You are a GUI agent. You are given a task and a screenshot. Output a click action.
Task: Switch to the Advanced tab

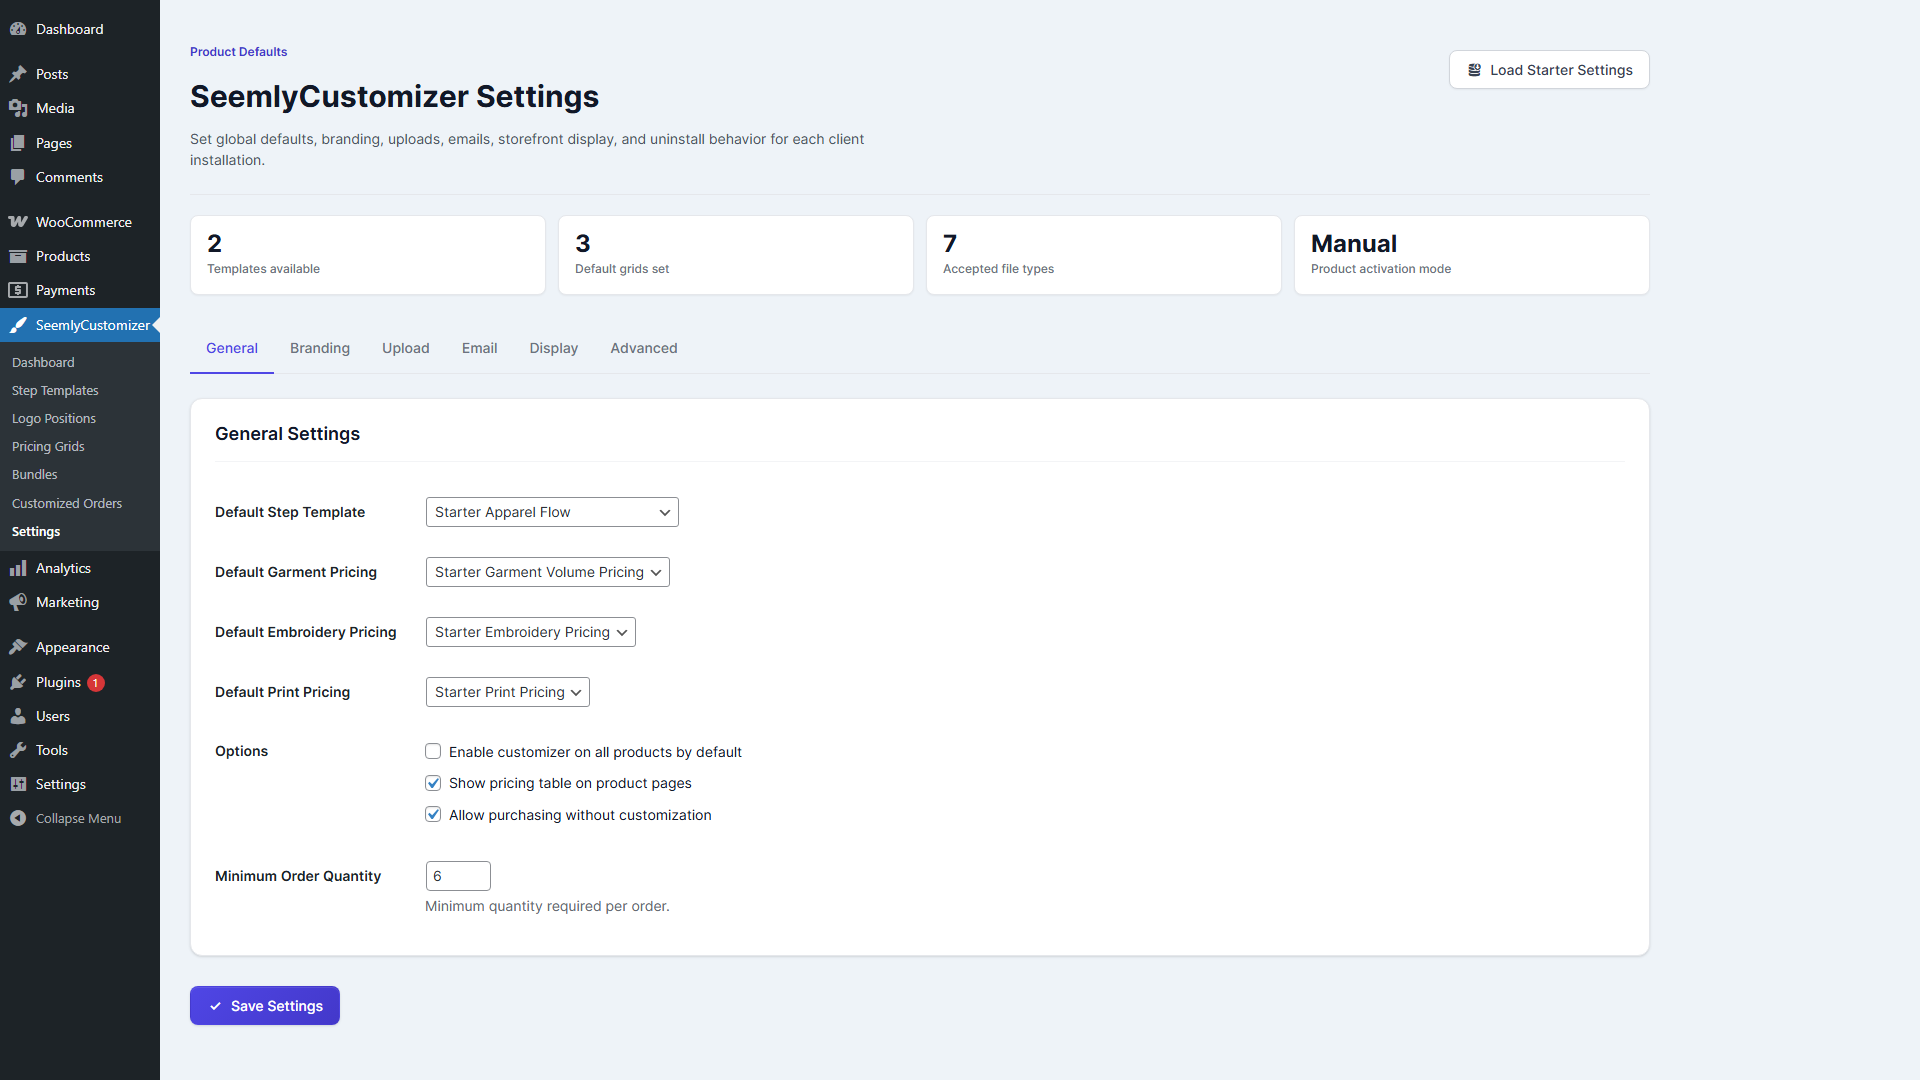pos(644,348)
